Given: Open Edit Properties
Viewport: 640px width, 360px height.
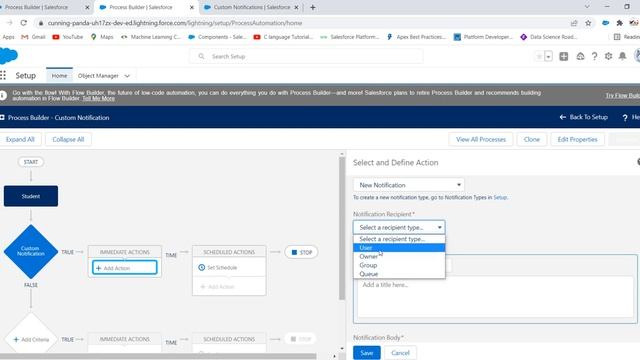Looking at the screenshot, I should pos(577,139).
